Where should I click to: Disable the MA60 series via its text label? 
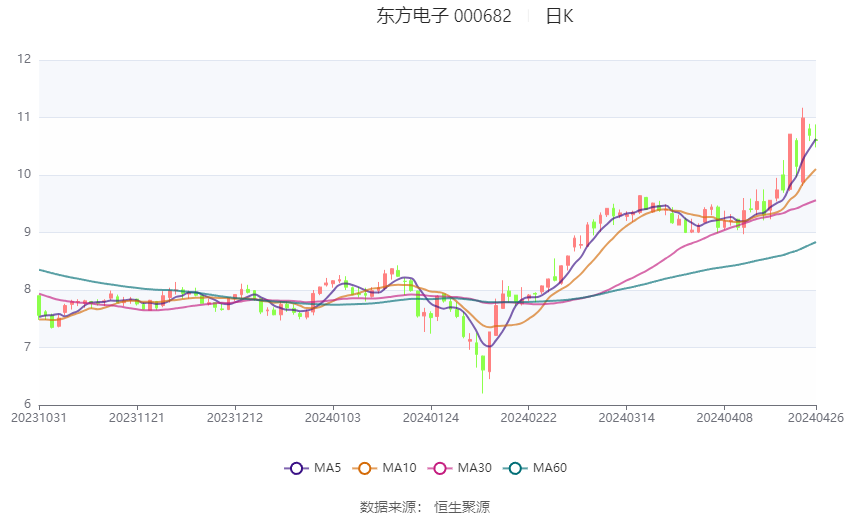549,468
